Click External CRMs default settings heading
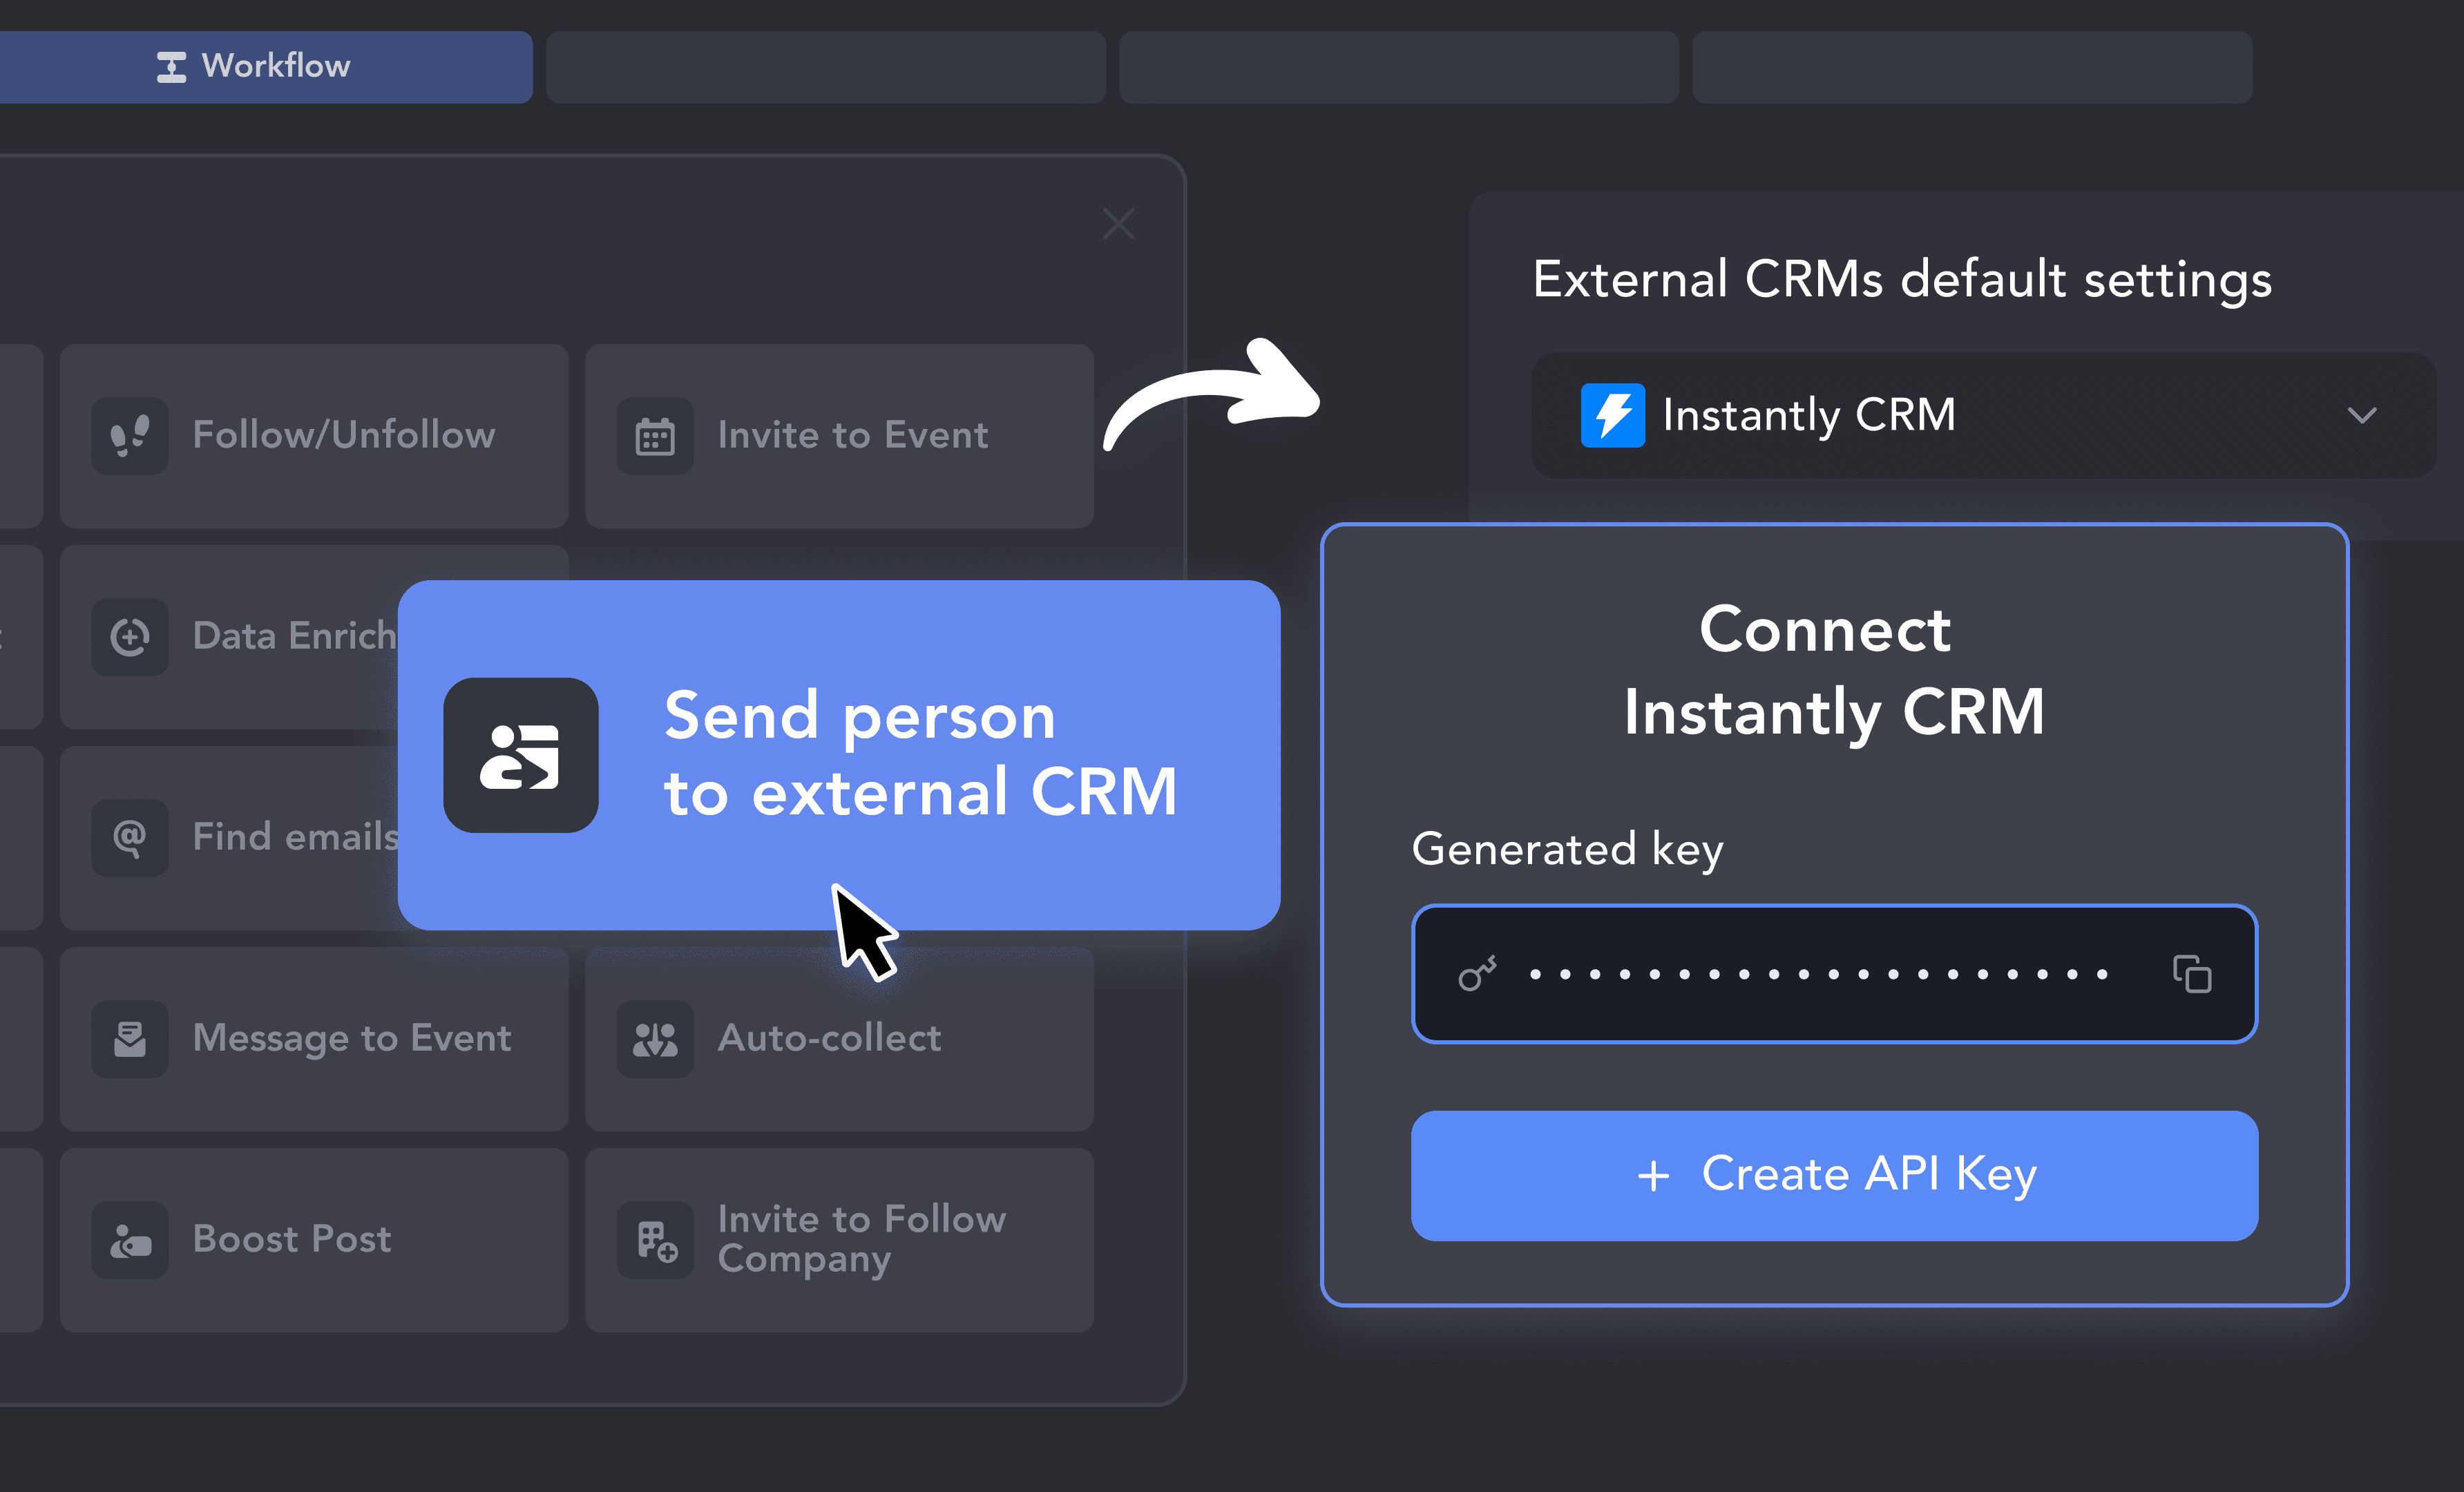The height and width of the screenshot is (1492, 2464). tap(1902, 280)
